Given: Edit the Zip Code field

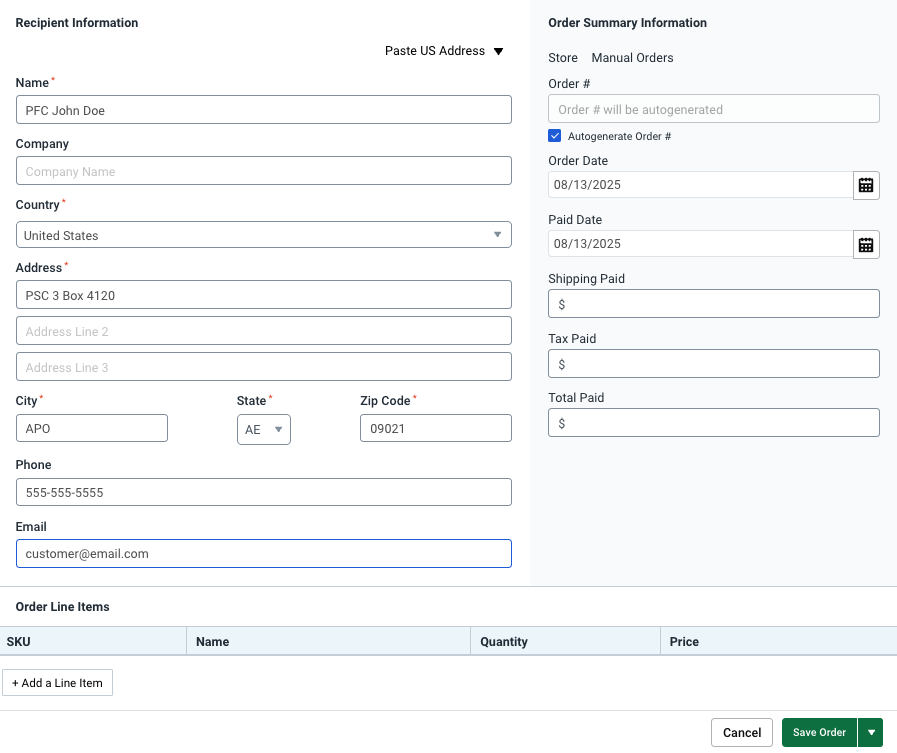Looking at the screenshot, I should click(x=435, y=428).
